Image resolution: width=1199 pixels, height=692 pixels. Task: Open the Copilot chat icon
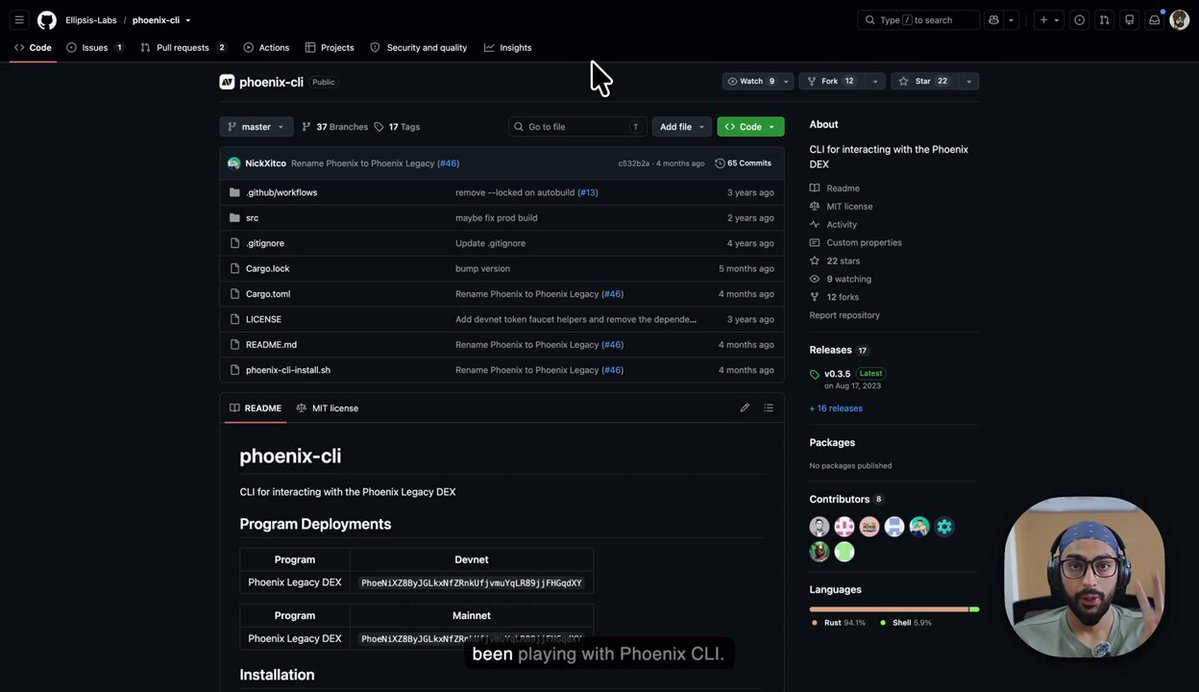[993, 20]
